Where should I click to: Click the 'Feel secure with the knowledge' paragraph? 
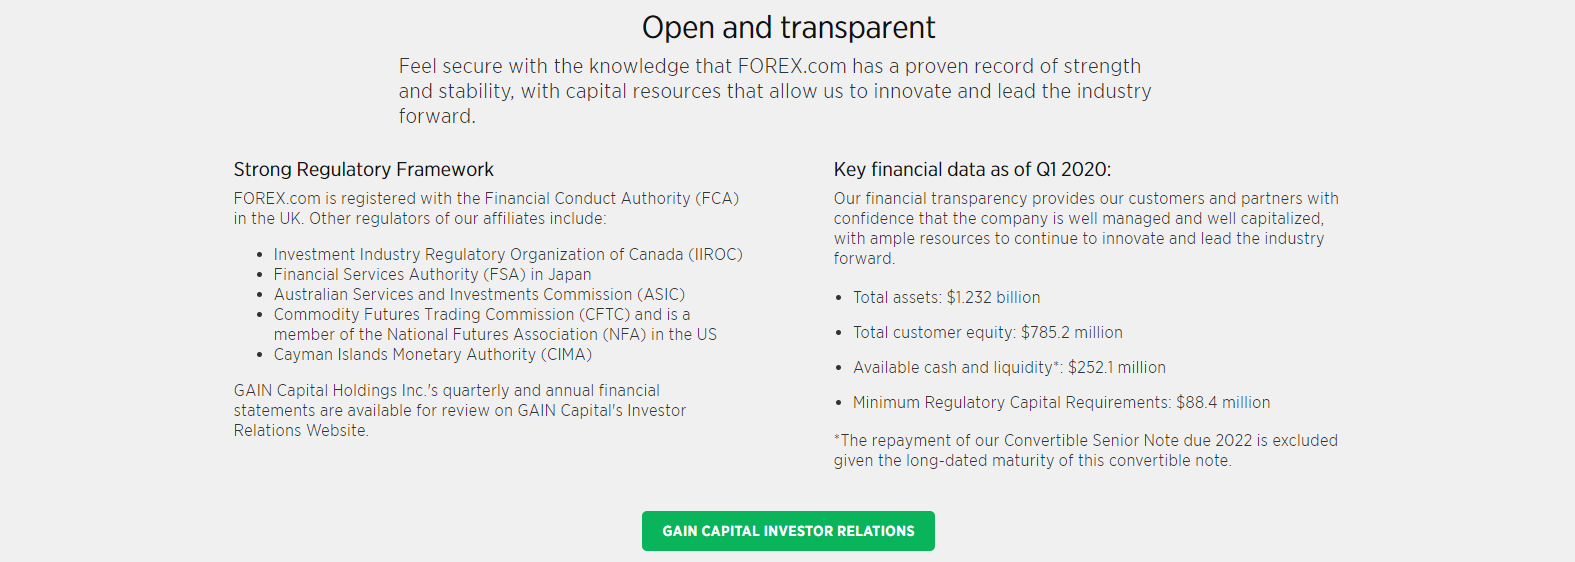(x=775, y=91)
